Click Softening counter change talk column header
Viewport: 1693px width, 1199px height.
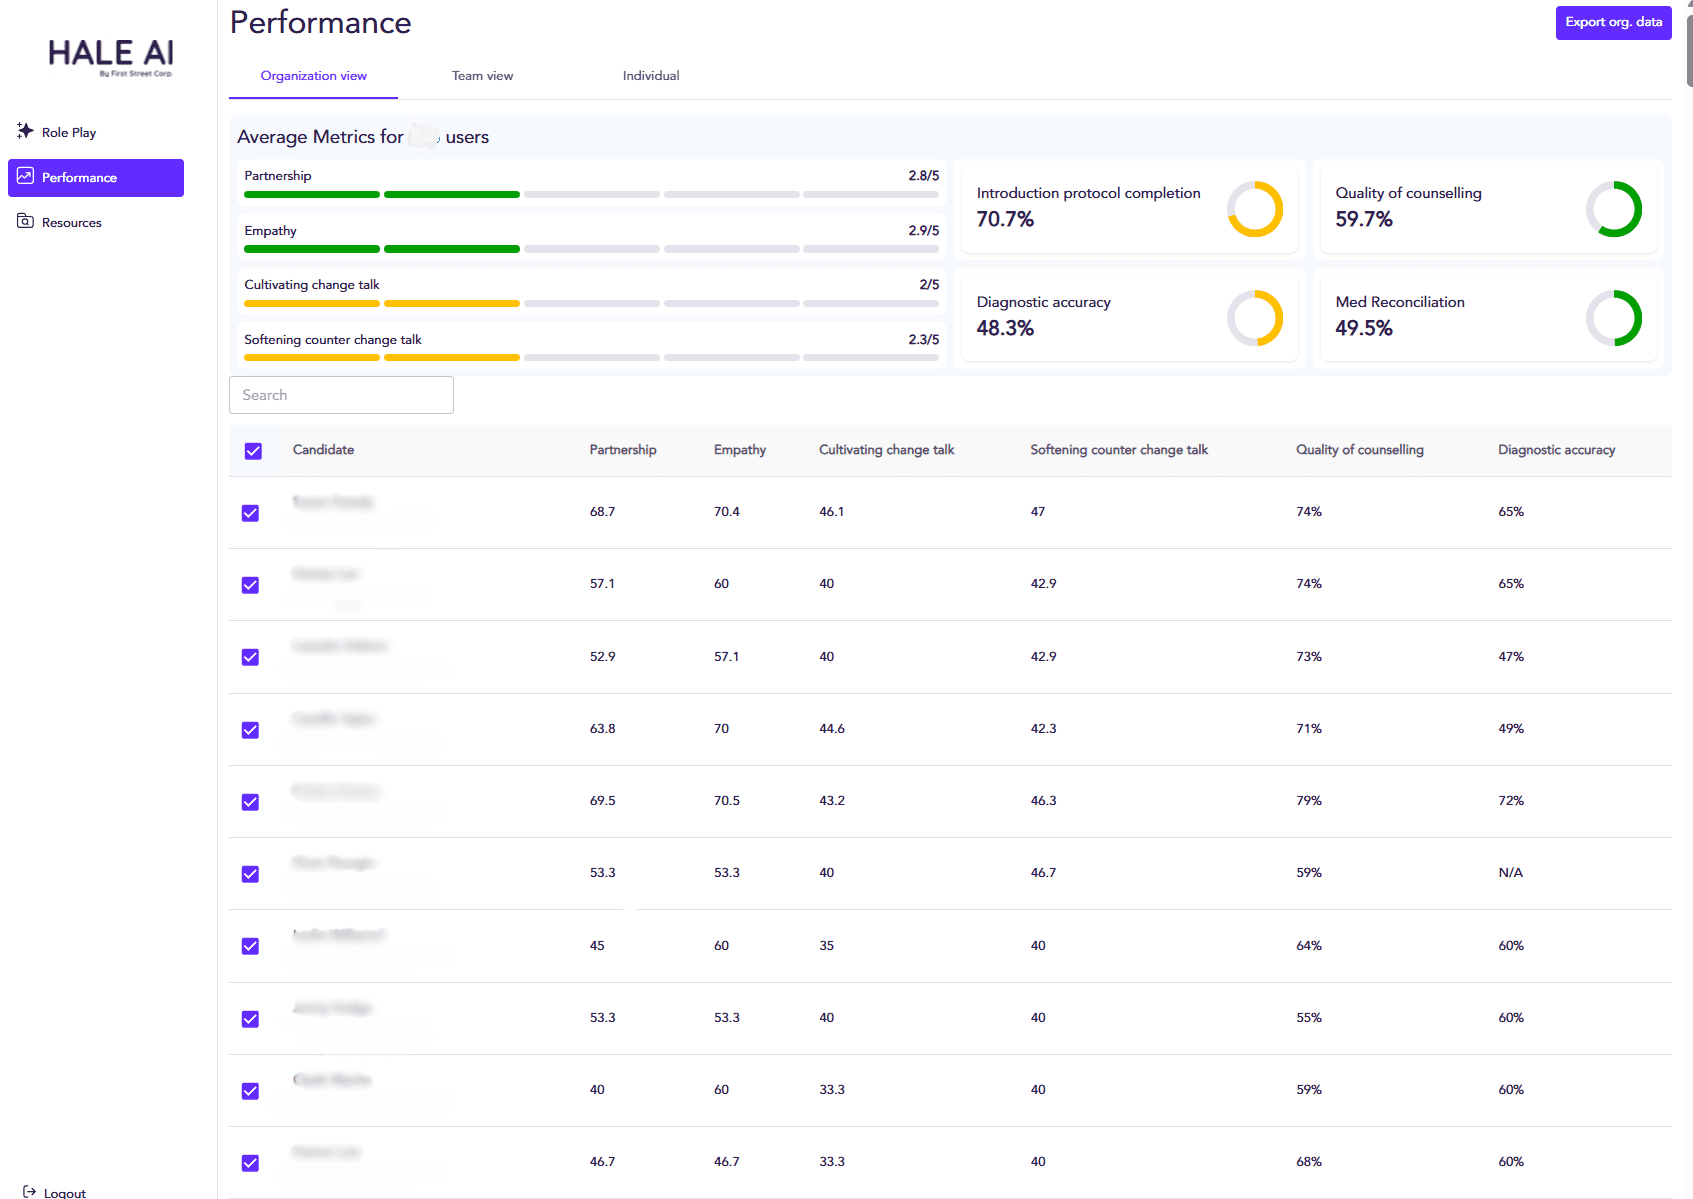(x=1119, y=450)
